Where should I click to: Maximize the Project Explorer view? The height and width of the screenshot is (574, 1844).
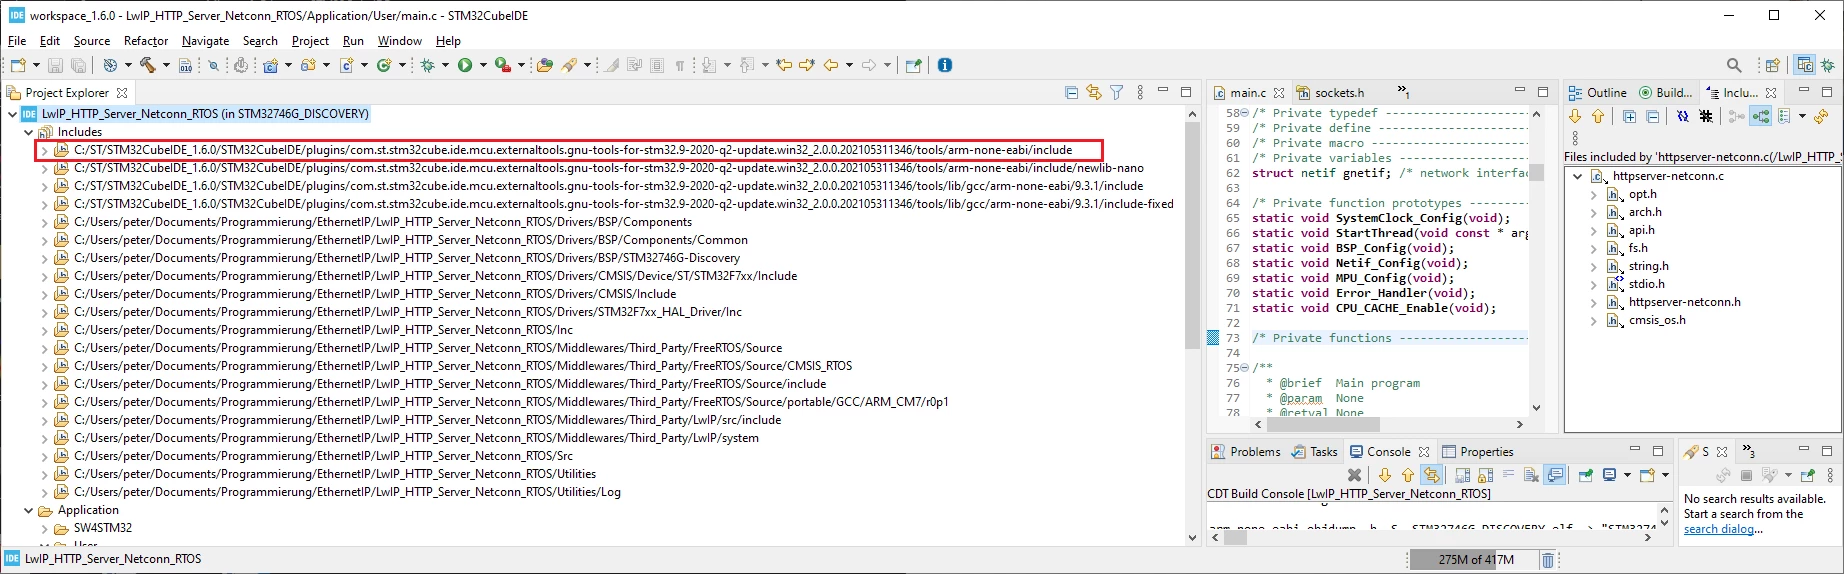click(1186, 92)
